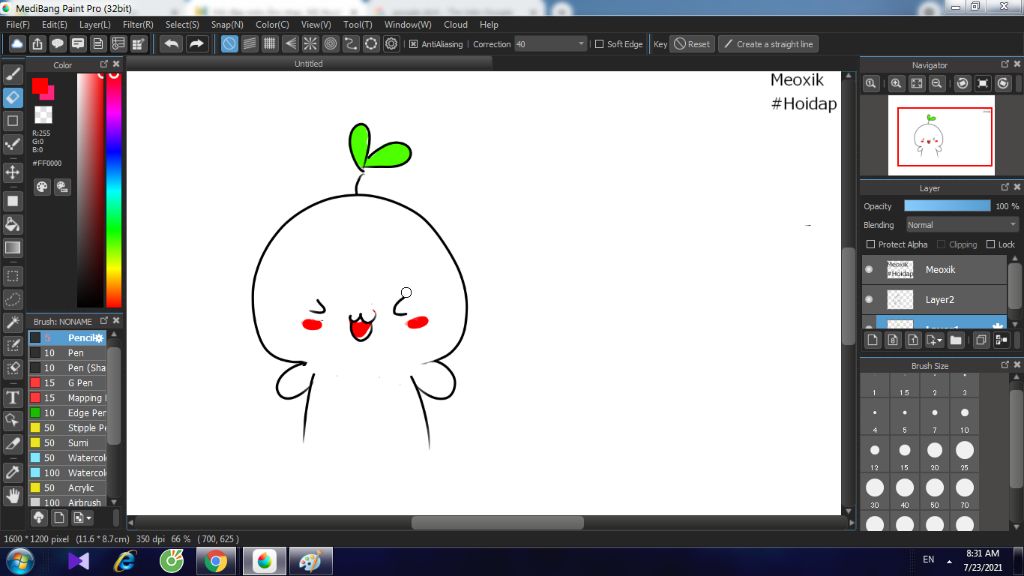This screenshot has width=1024, height=576.
Task: Enable the grid (crisscross) snap guide
Action: (x=270, y=44)
